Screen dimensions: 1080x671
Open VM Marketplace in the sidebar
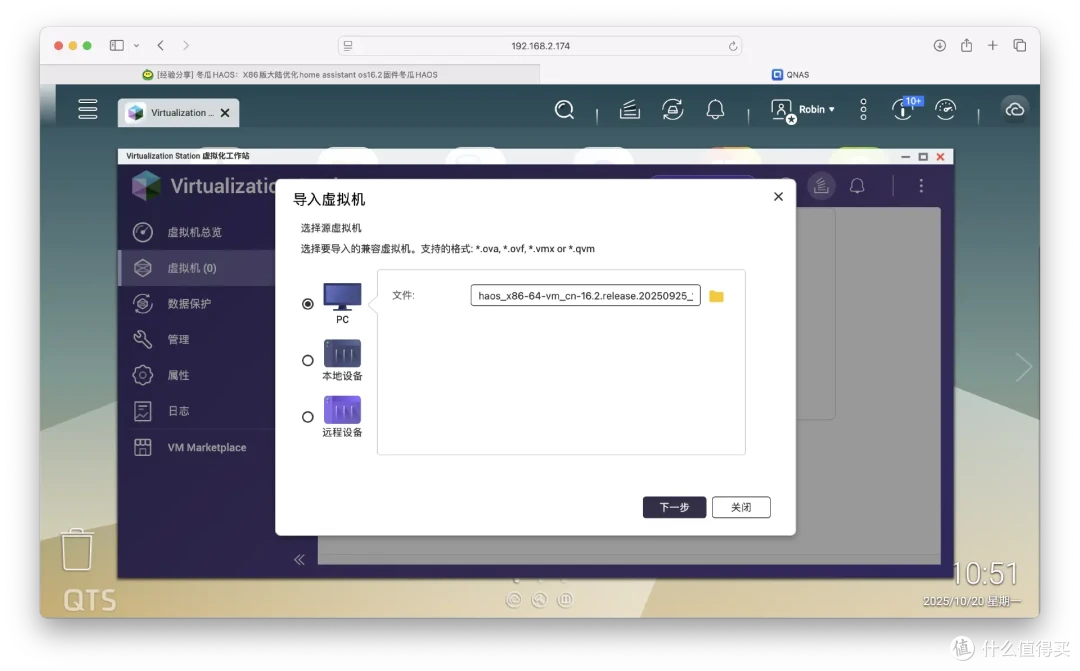click(x=197, y=448)
